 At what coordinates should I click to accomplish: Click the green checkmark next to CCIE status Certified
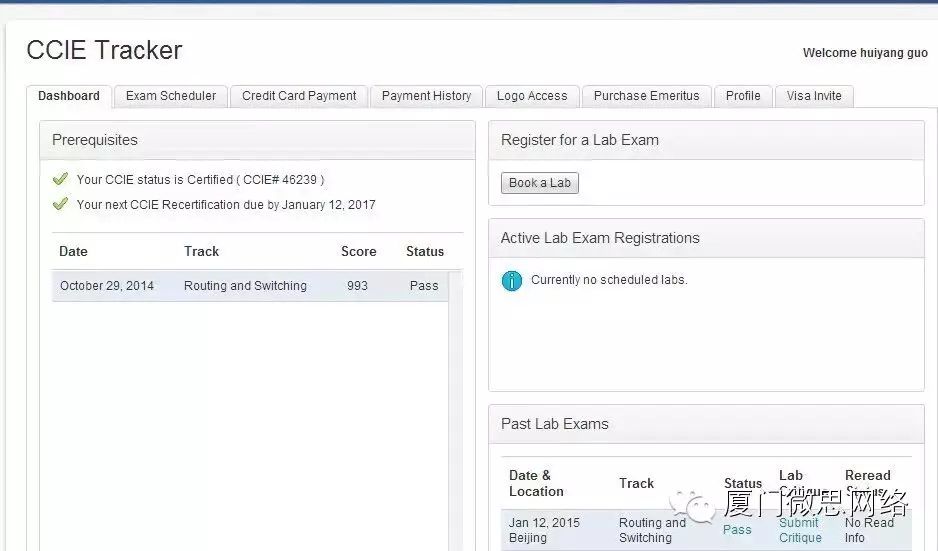pos(60,179)
